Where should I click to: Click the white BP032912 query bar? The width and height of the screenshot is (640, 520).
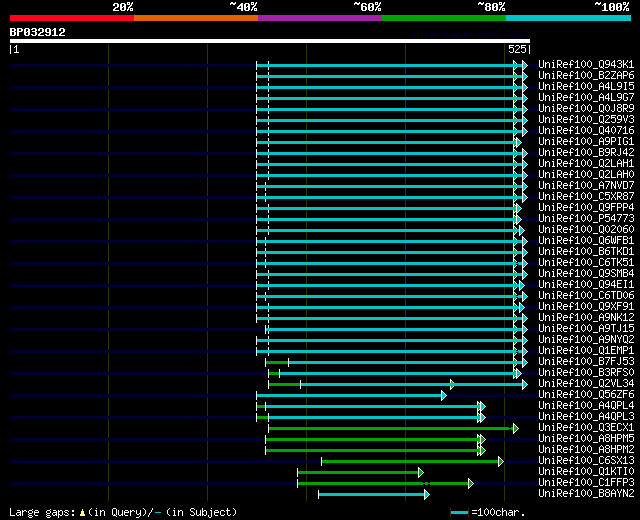click(x=270, y=41)
